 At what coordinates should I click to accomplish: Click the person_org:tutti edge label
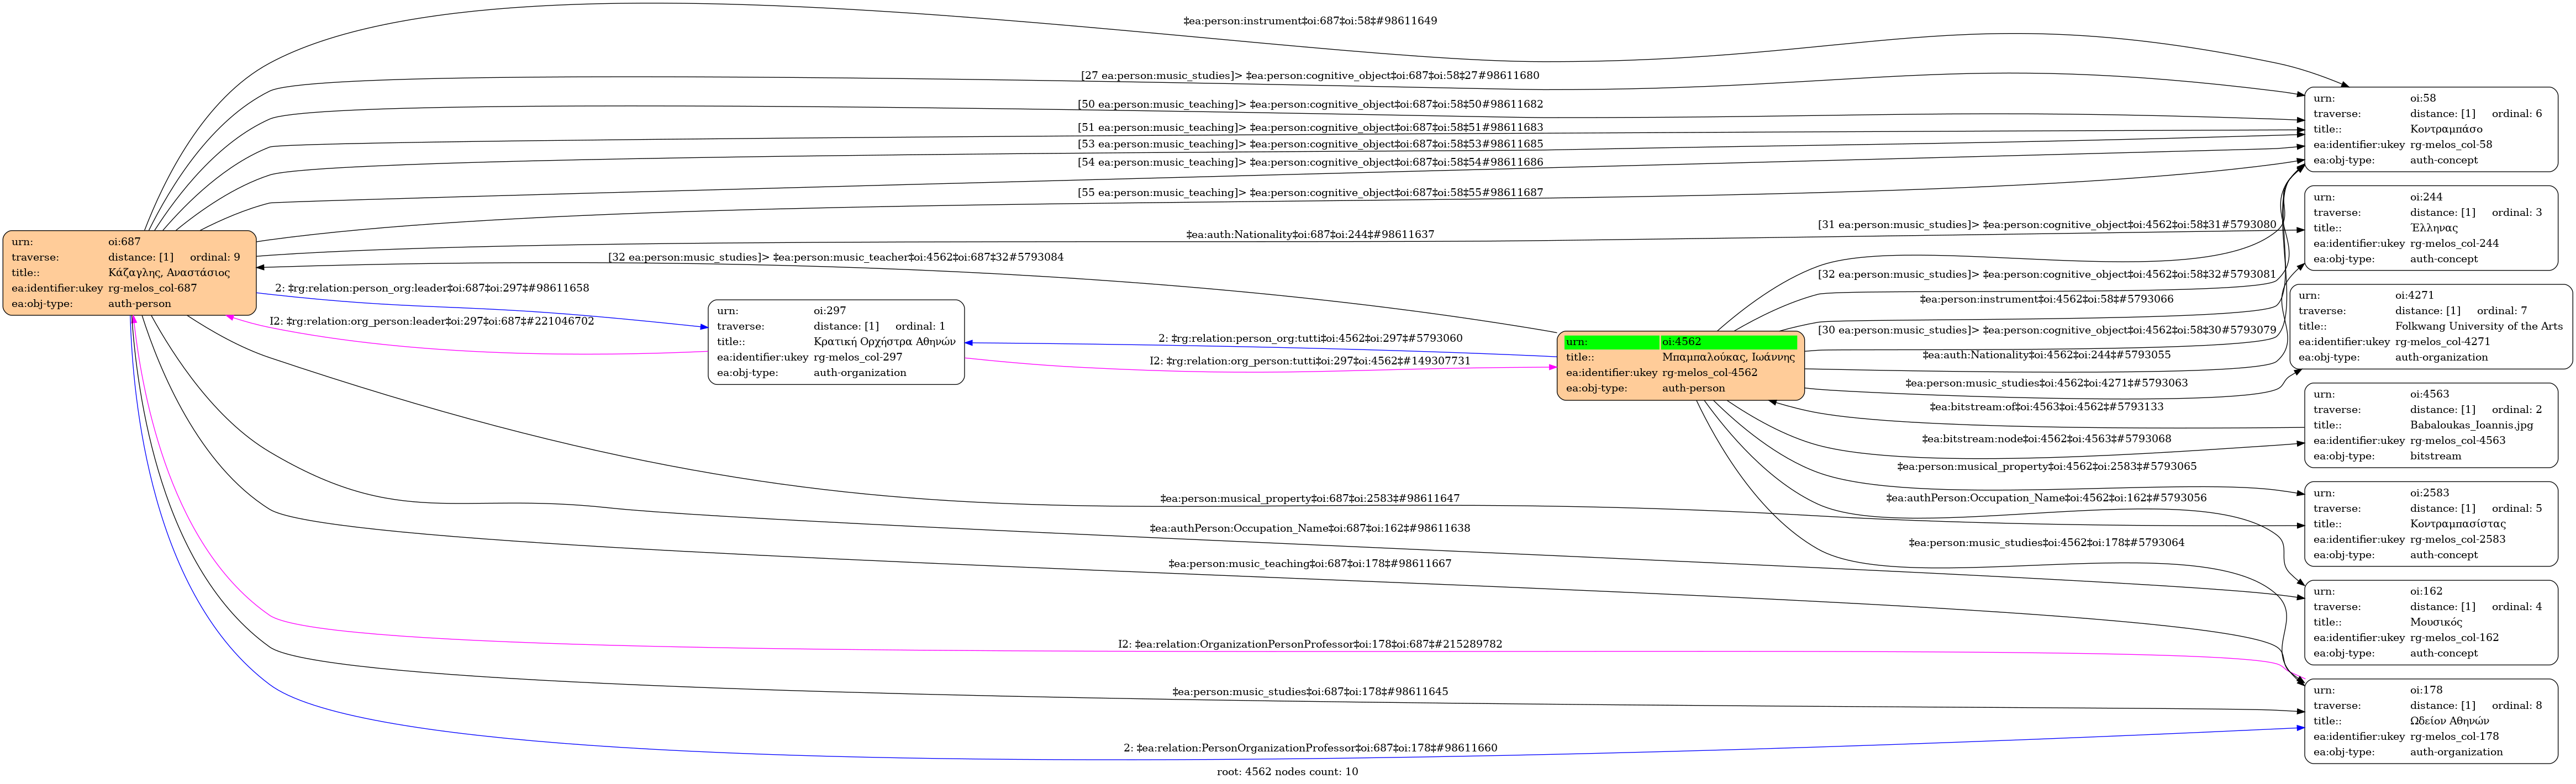point(1310,338)
